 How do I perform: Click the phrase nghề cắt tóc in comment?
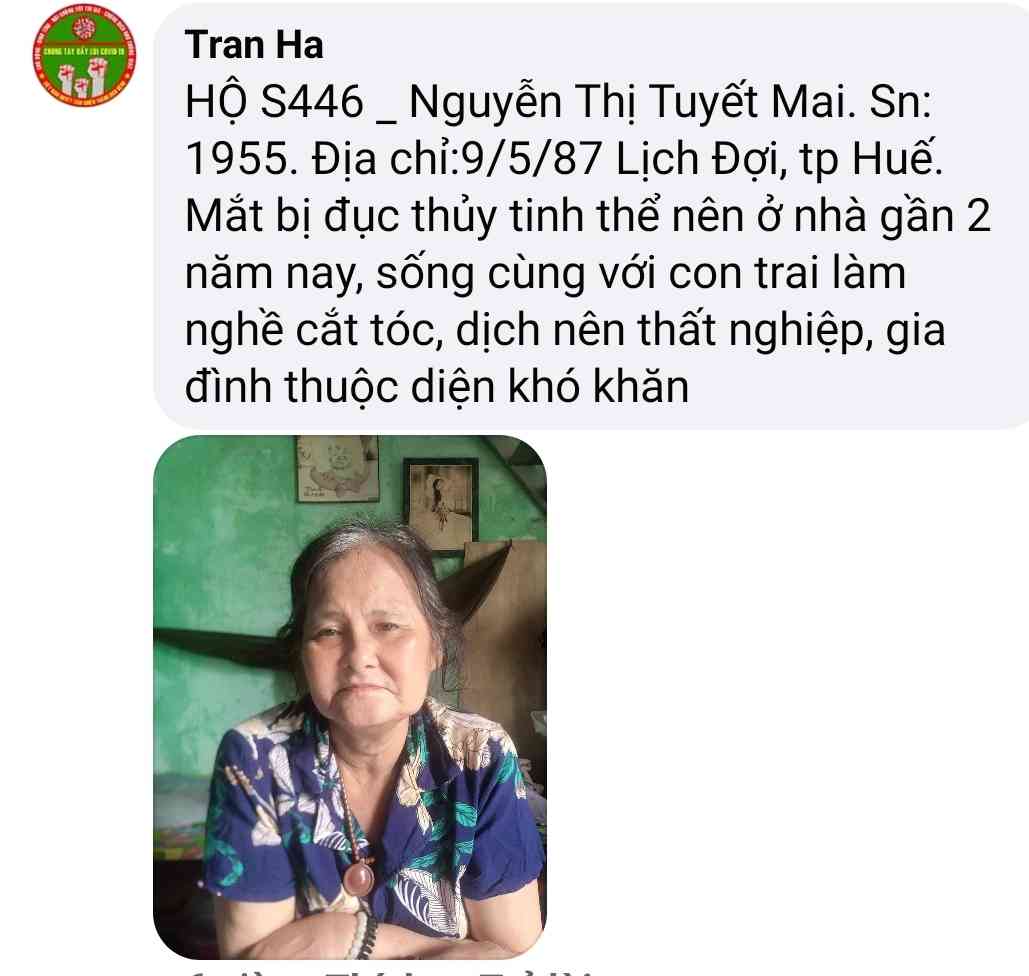(x=311, y=330)
